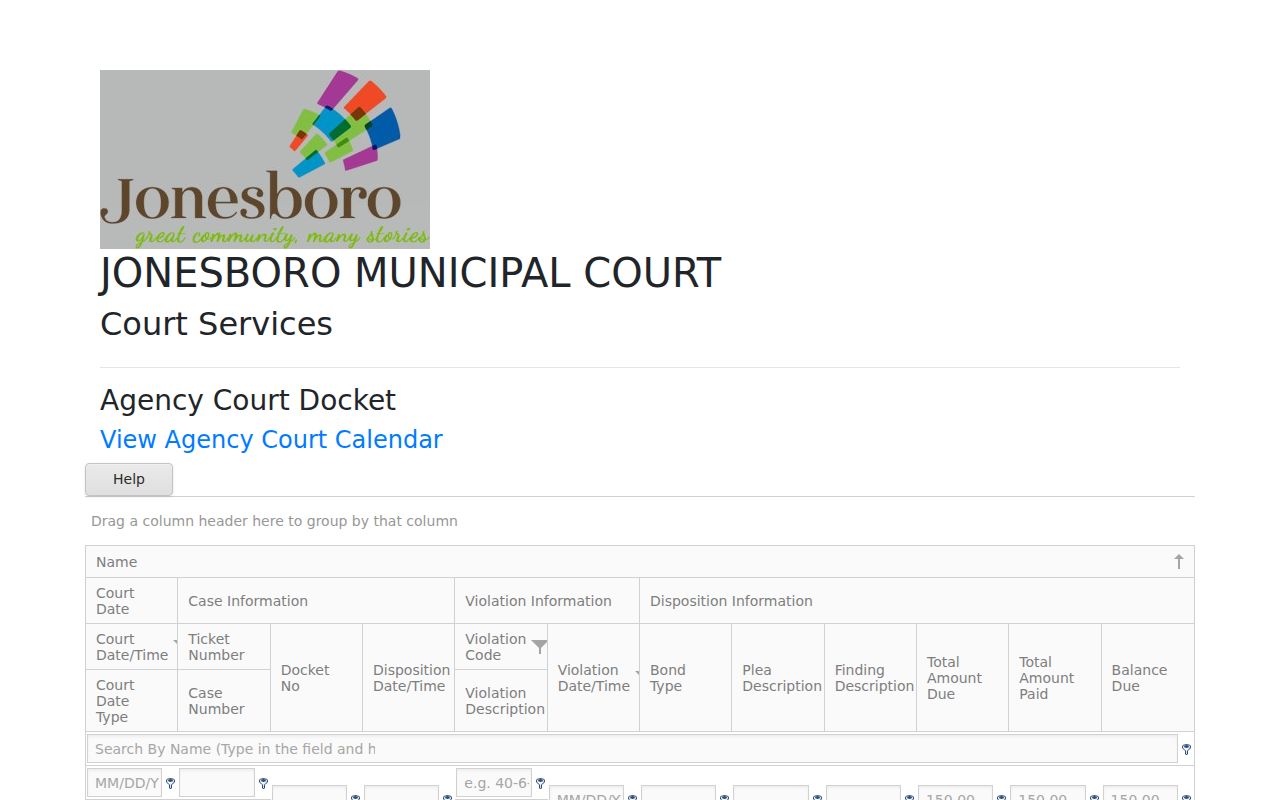Click the Jonesboro city logo image
Viewport: 1280px width, 800px height.
click(265, 159)
